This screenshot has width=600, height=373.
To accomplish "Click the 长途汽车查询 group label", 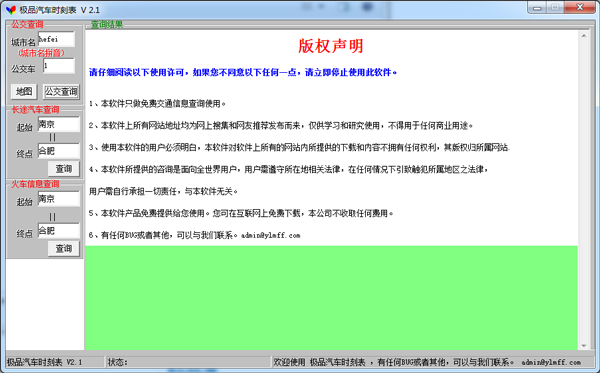I will [35, 110].
